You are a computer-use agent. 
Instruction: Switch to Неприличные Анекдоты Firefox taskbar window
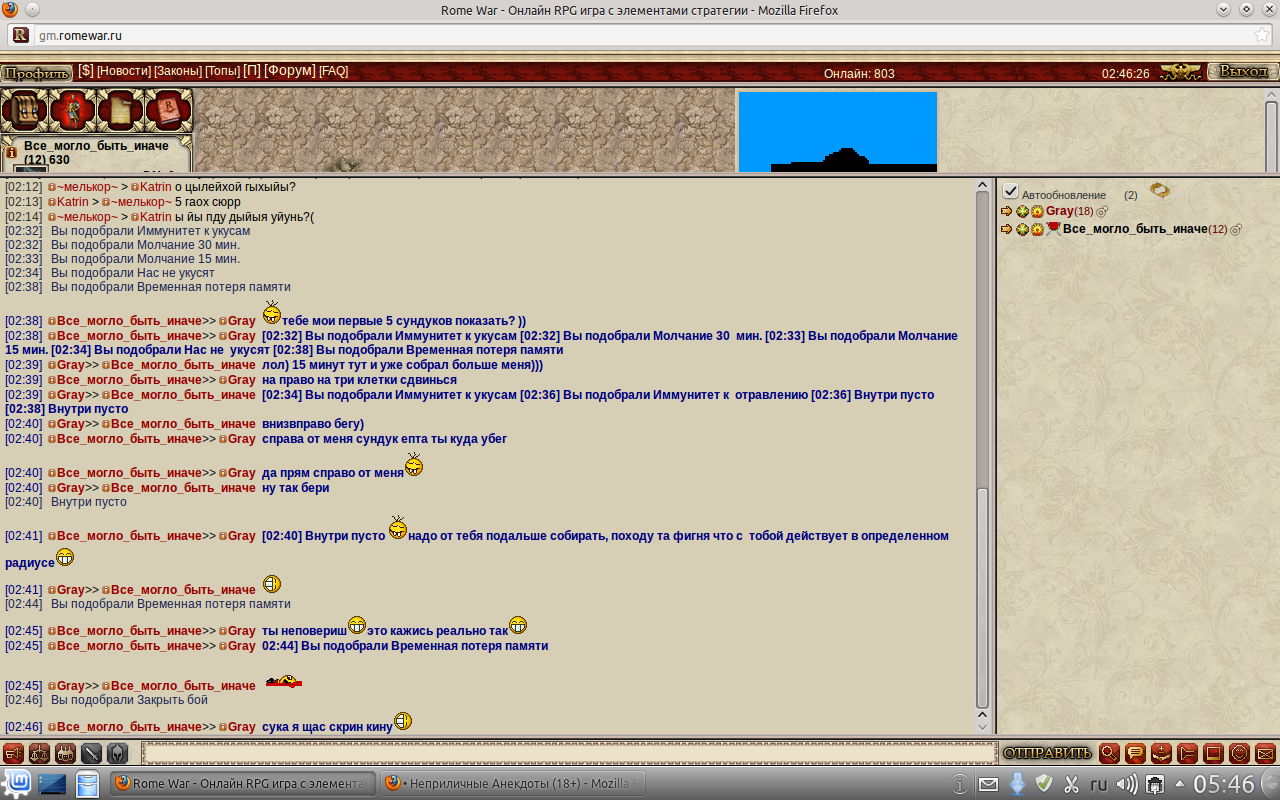click(513, 783)
